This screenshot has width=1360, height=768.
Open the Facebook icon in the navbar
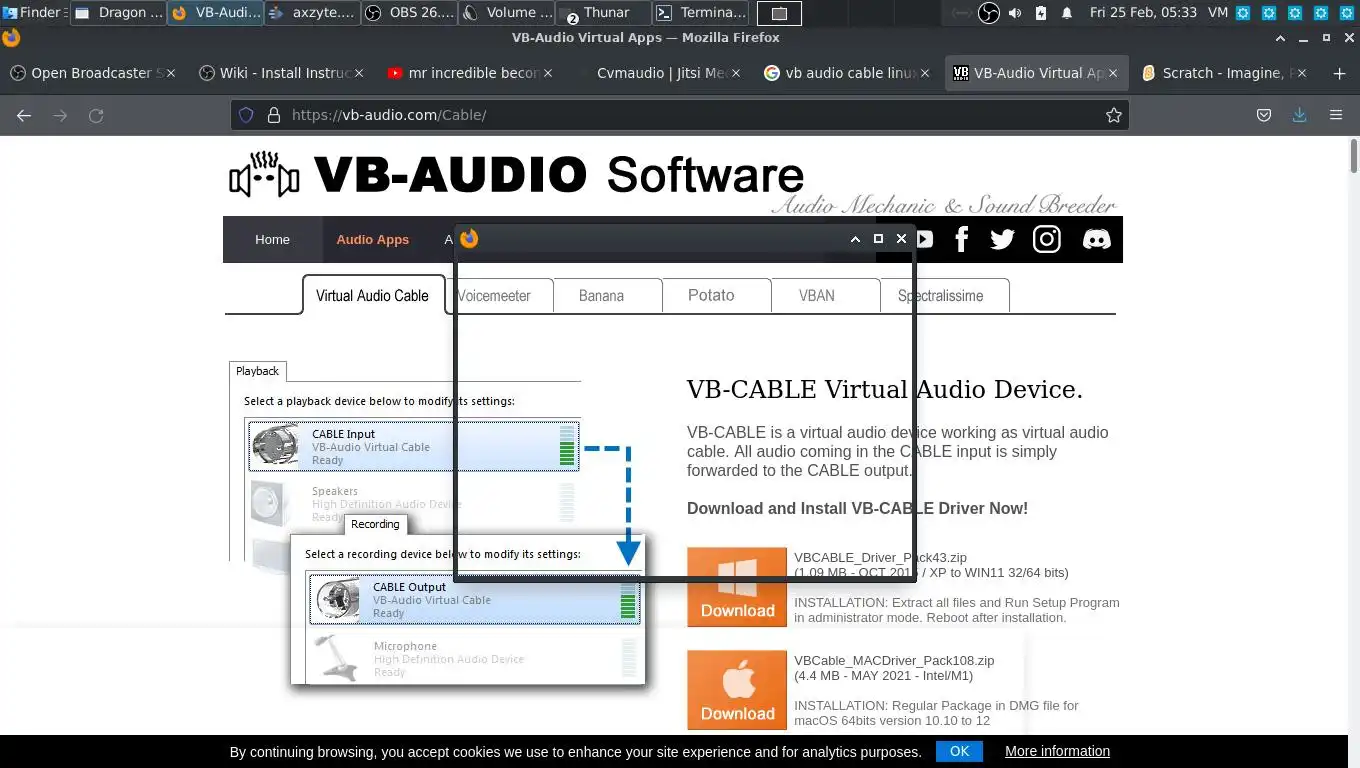pos(961,239)
